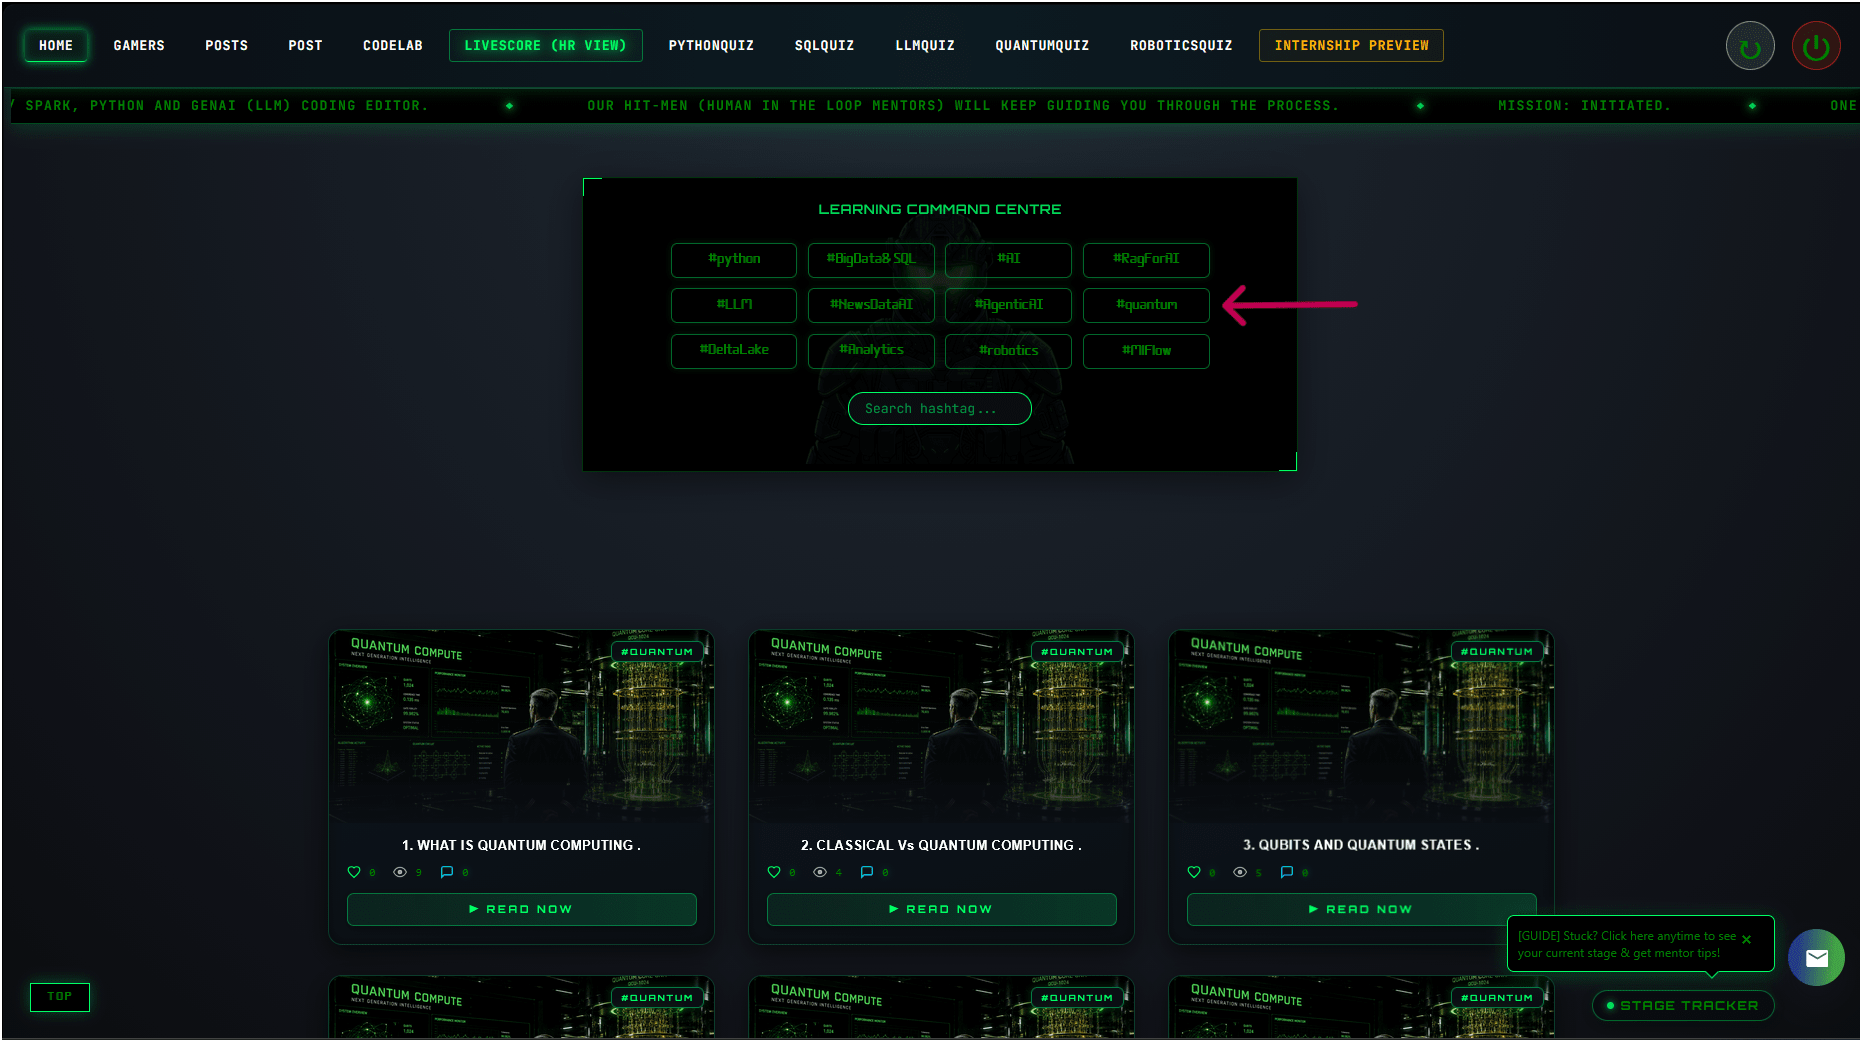Click title '2. Classical Vs Quantum Computing'
This screenshot has width=1862, height=1042.
tap(942, 846)
